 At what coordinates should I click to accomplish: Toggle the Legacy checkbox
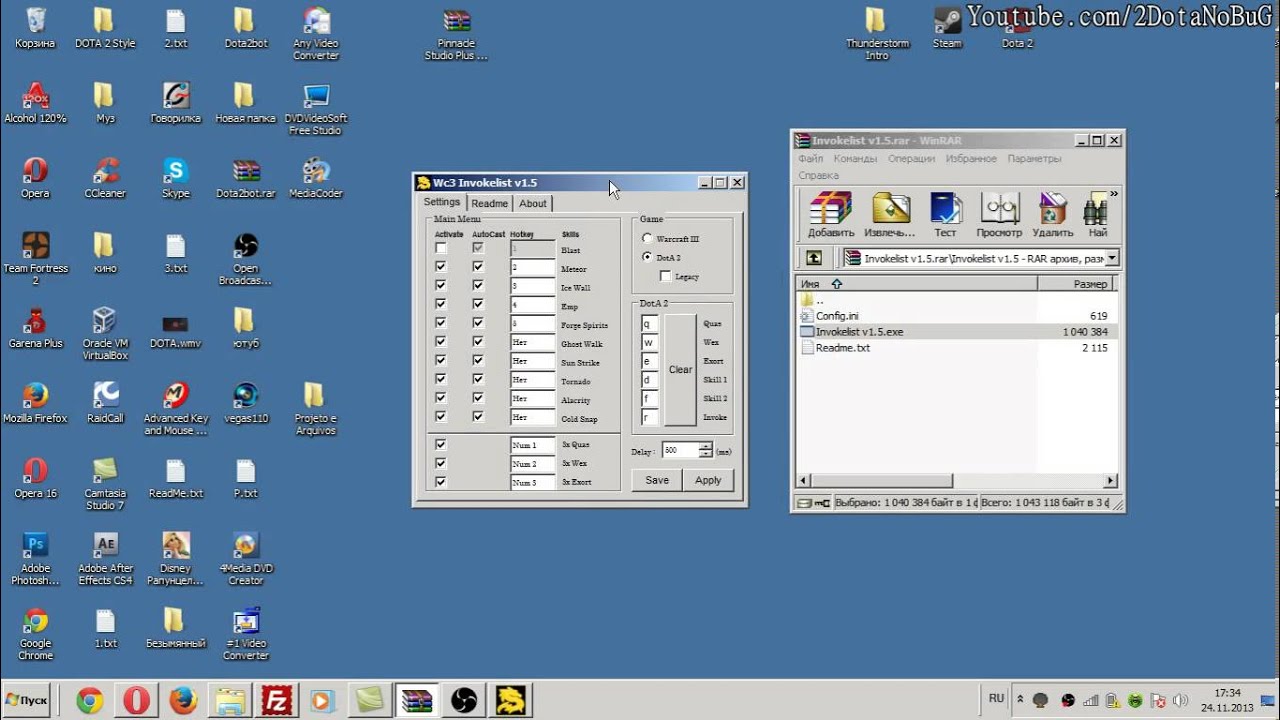pyautogui.click(x=666, y=276)
